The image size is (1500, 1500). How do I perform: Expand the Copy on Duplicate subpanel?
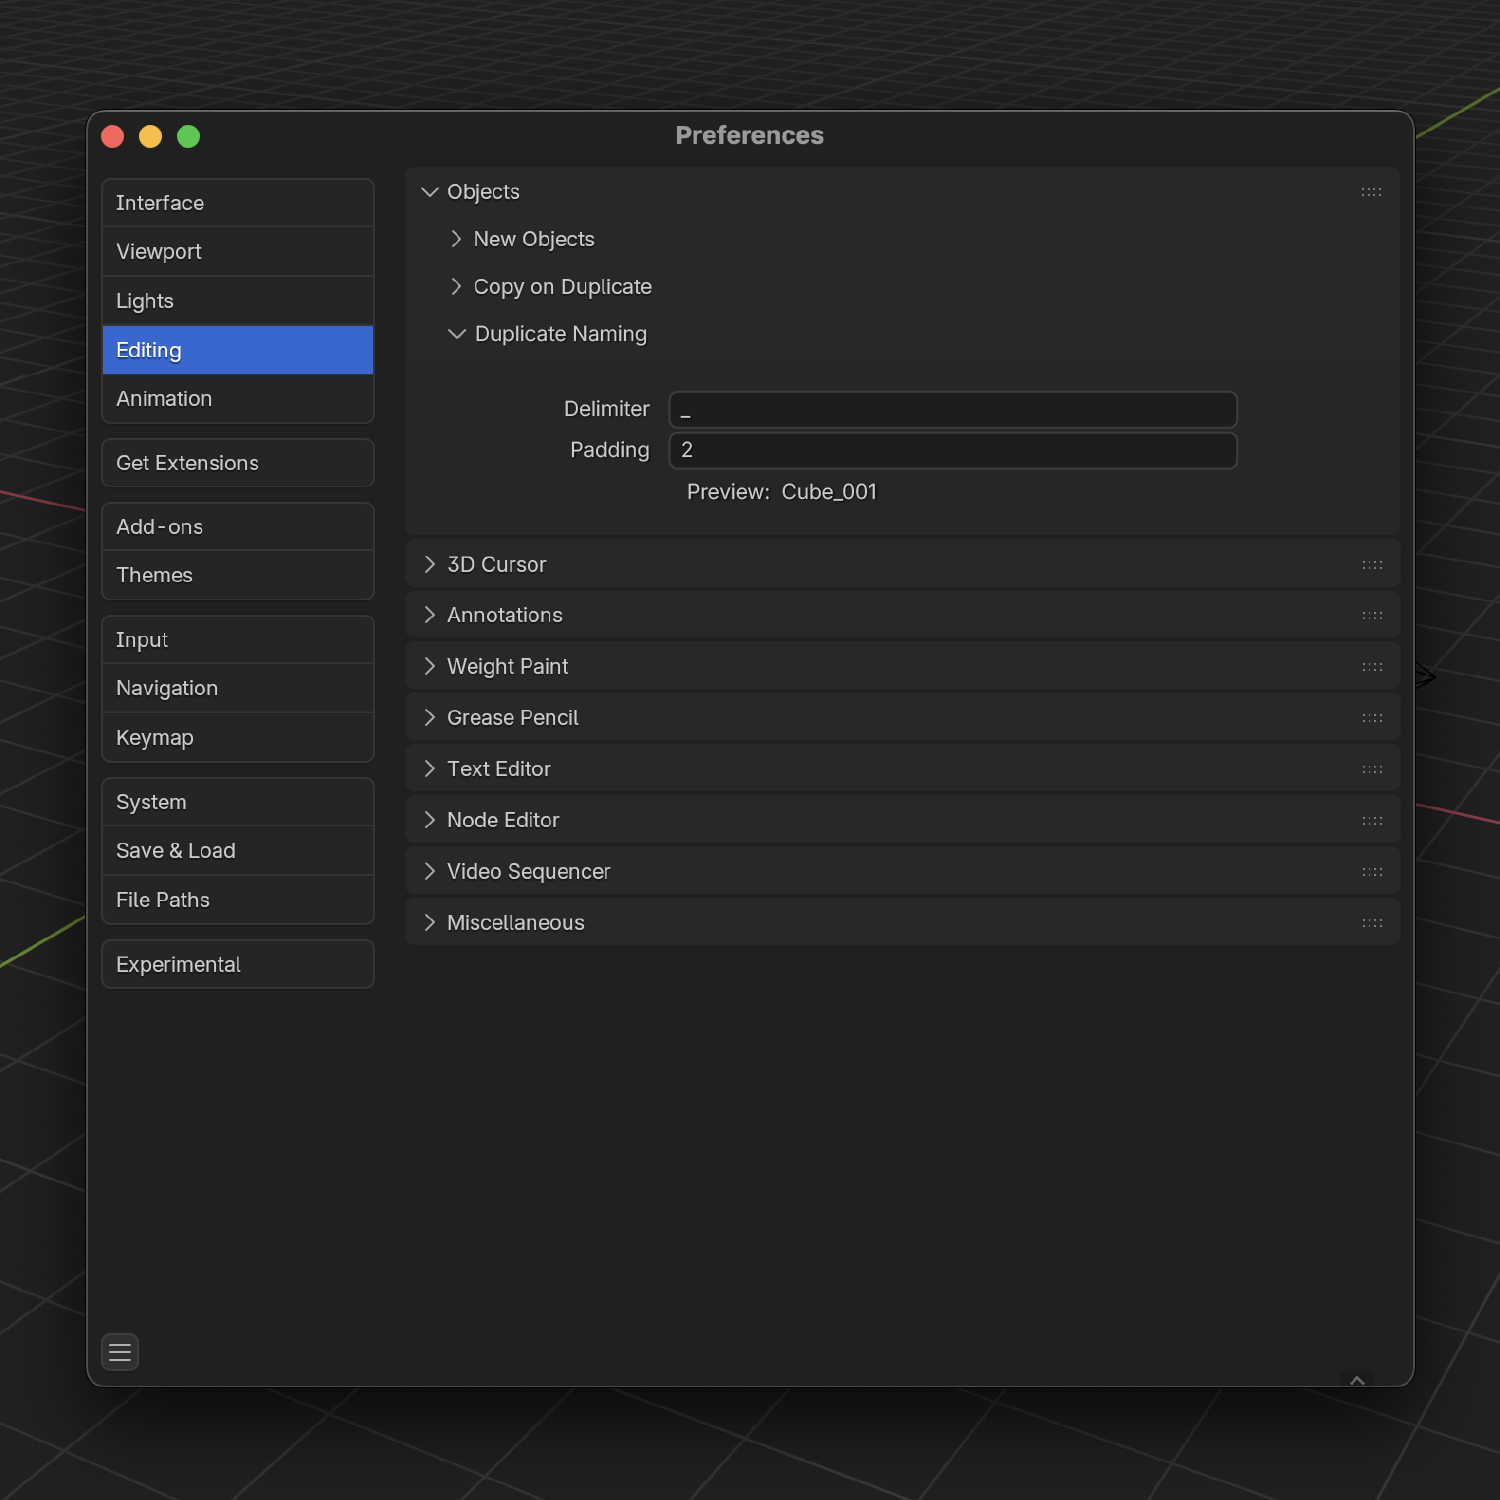456,287
